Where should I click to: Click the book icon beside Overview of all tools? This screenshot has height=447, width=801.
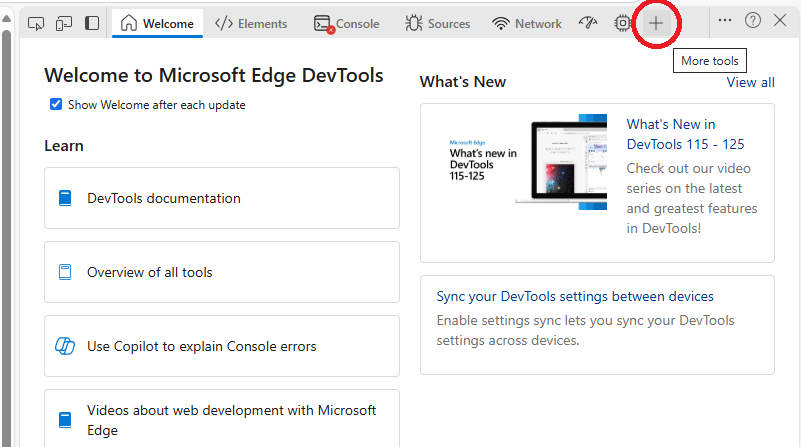[x=65, y=272]
